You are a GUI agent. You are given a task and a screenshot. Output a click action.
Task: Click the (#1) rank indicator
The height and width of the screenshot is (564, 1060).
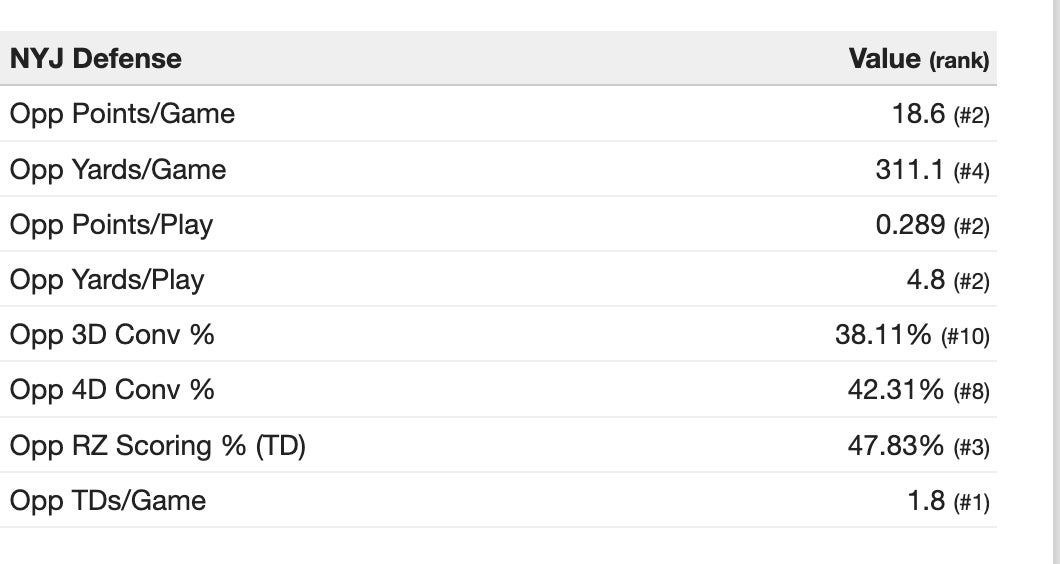(971, 501)
